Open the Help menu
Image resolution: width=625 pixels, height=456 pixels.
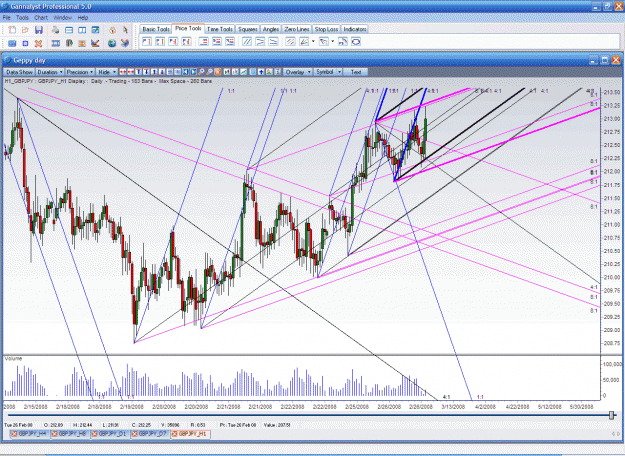tap(83, 18)
